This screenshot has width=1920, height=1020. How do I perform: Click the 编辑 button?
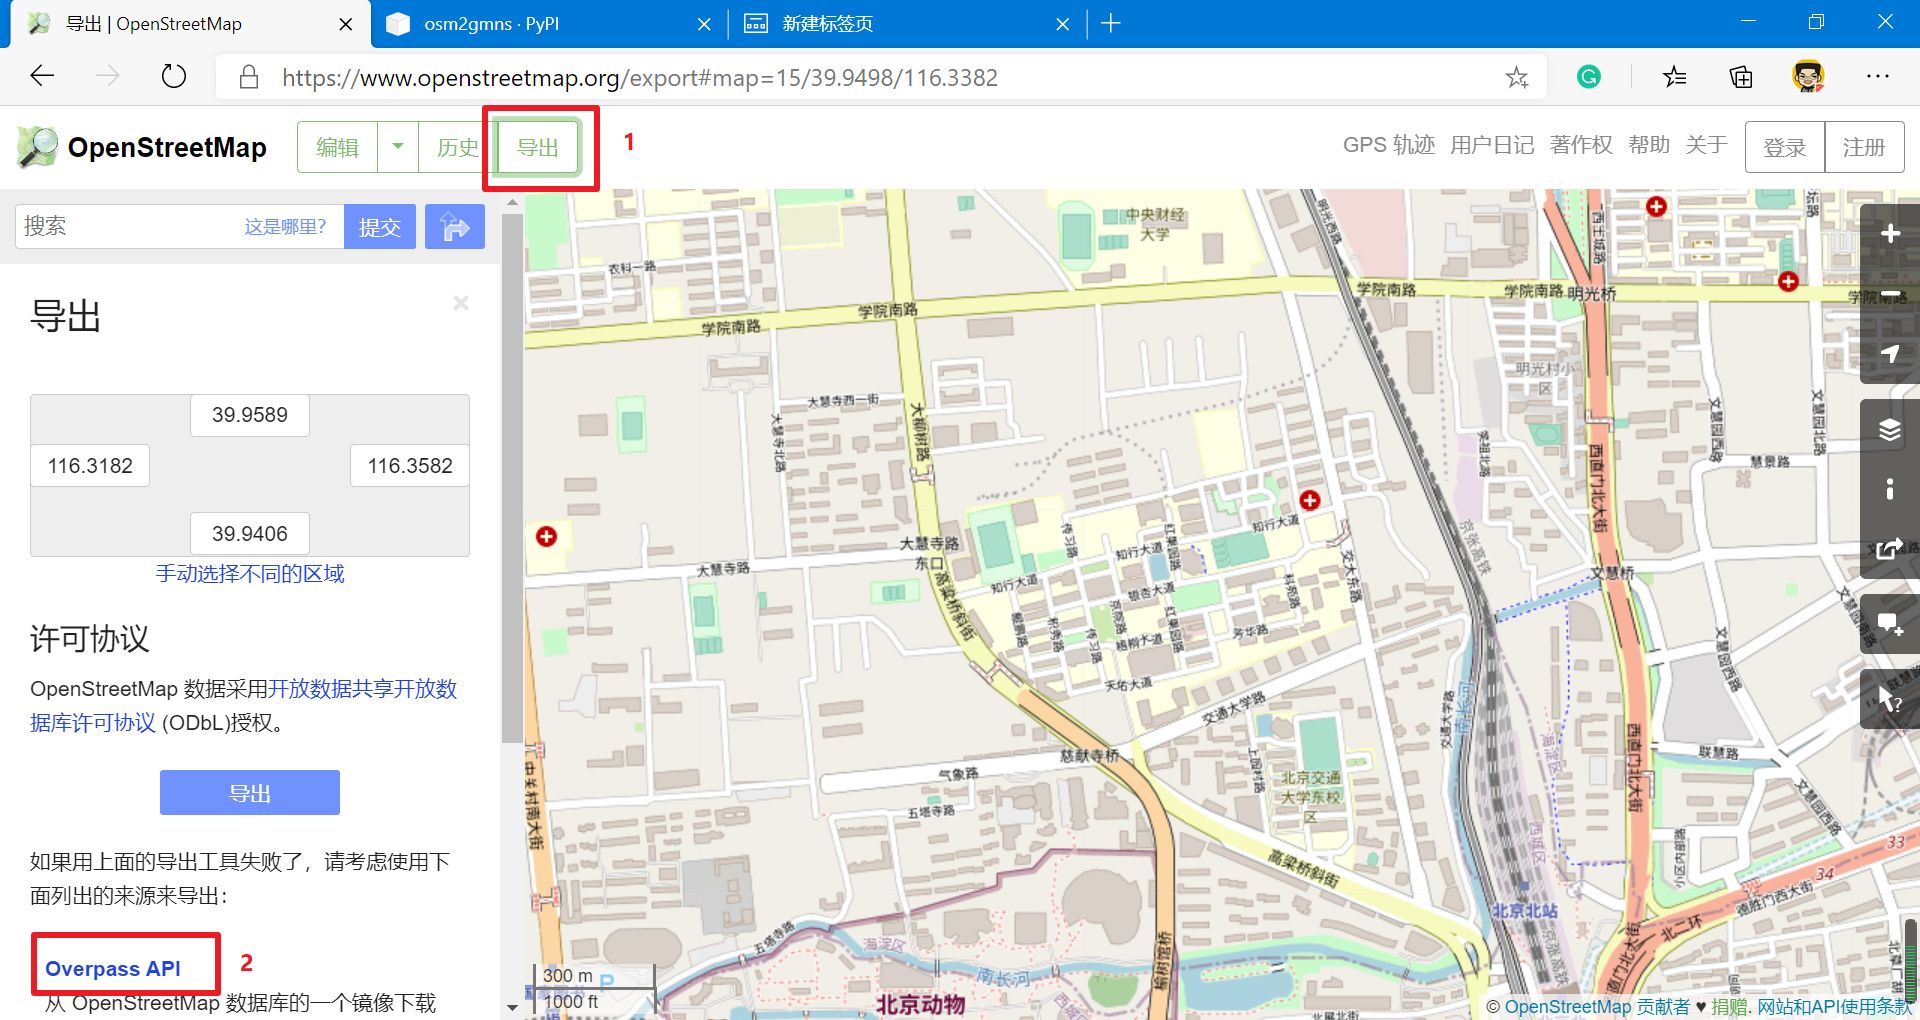(338, 147)
